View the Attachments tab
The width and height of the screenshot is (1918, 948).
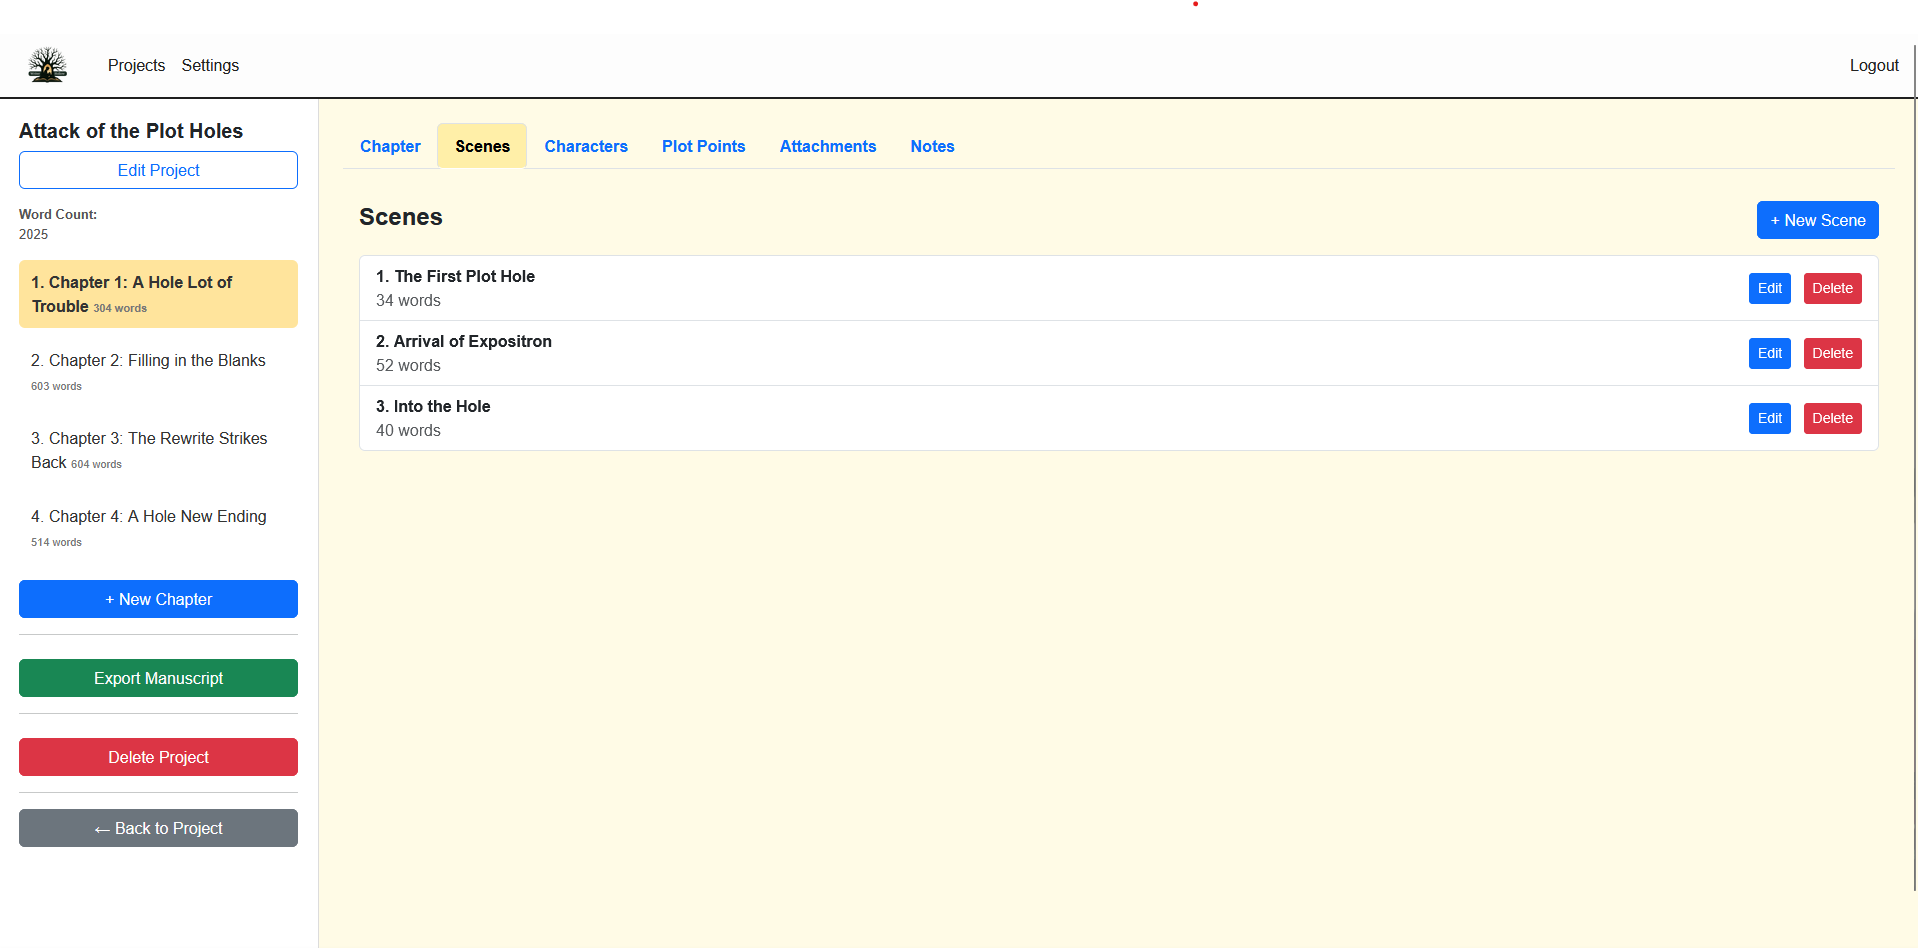click(827, 146)
